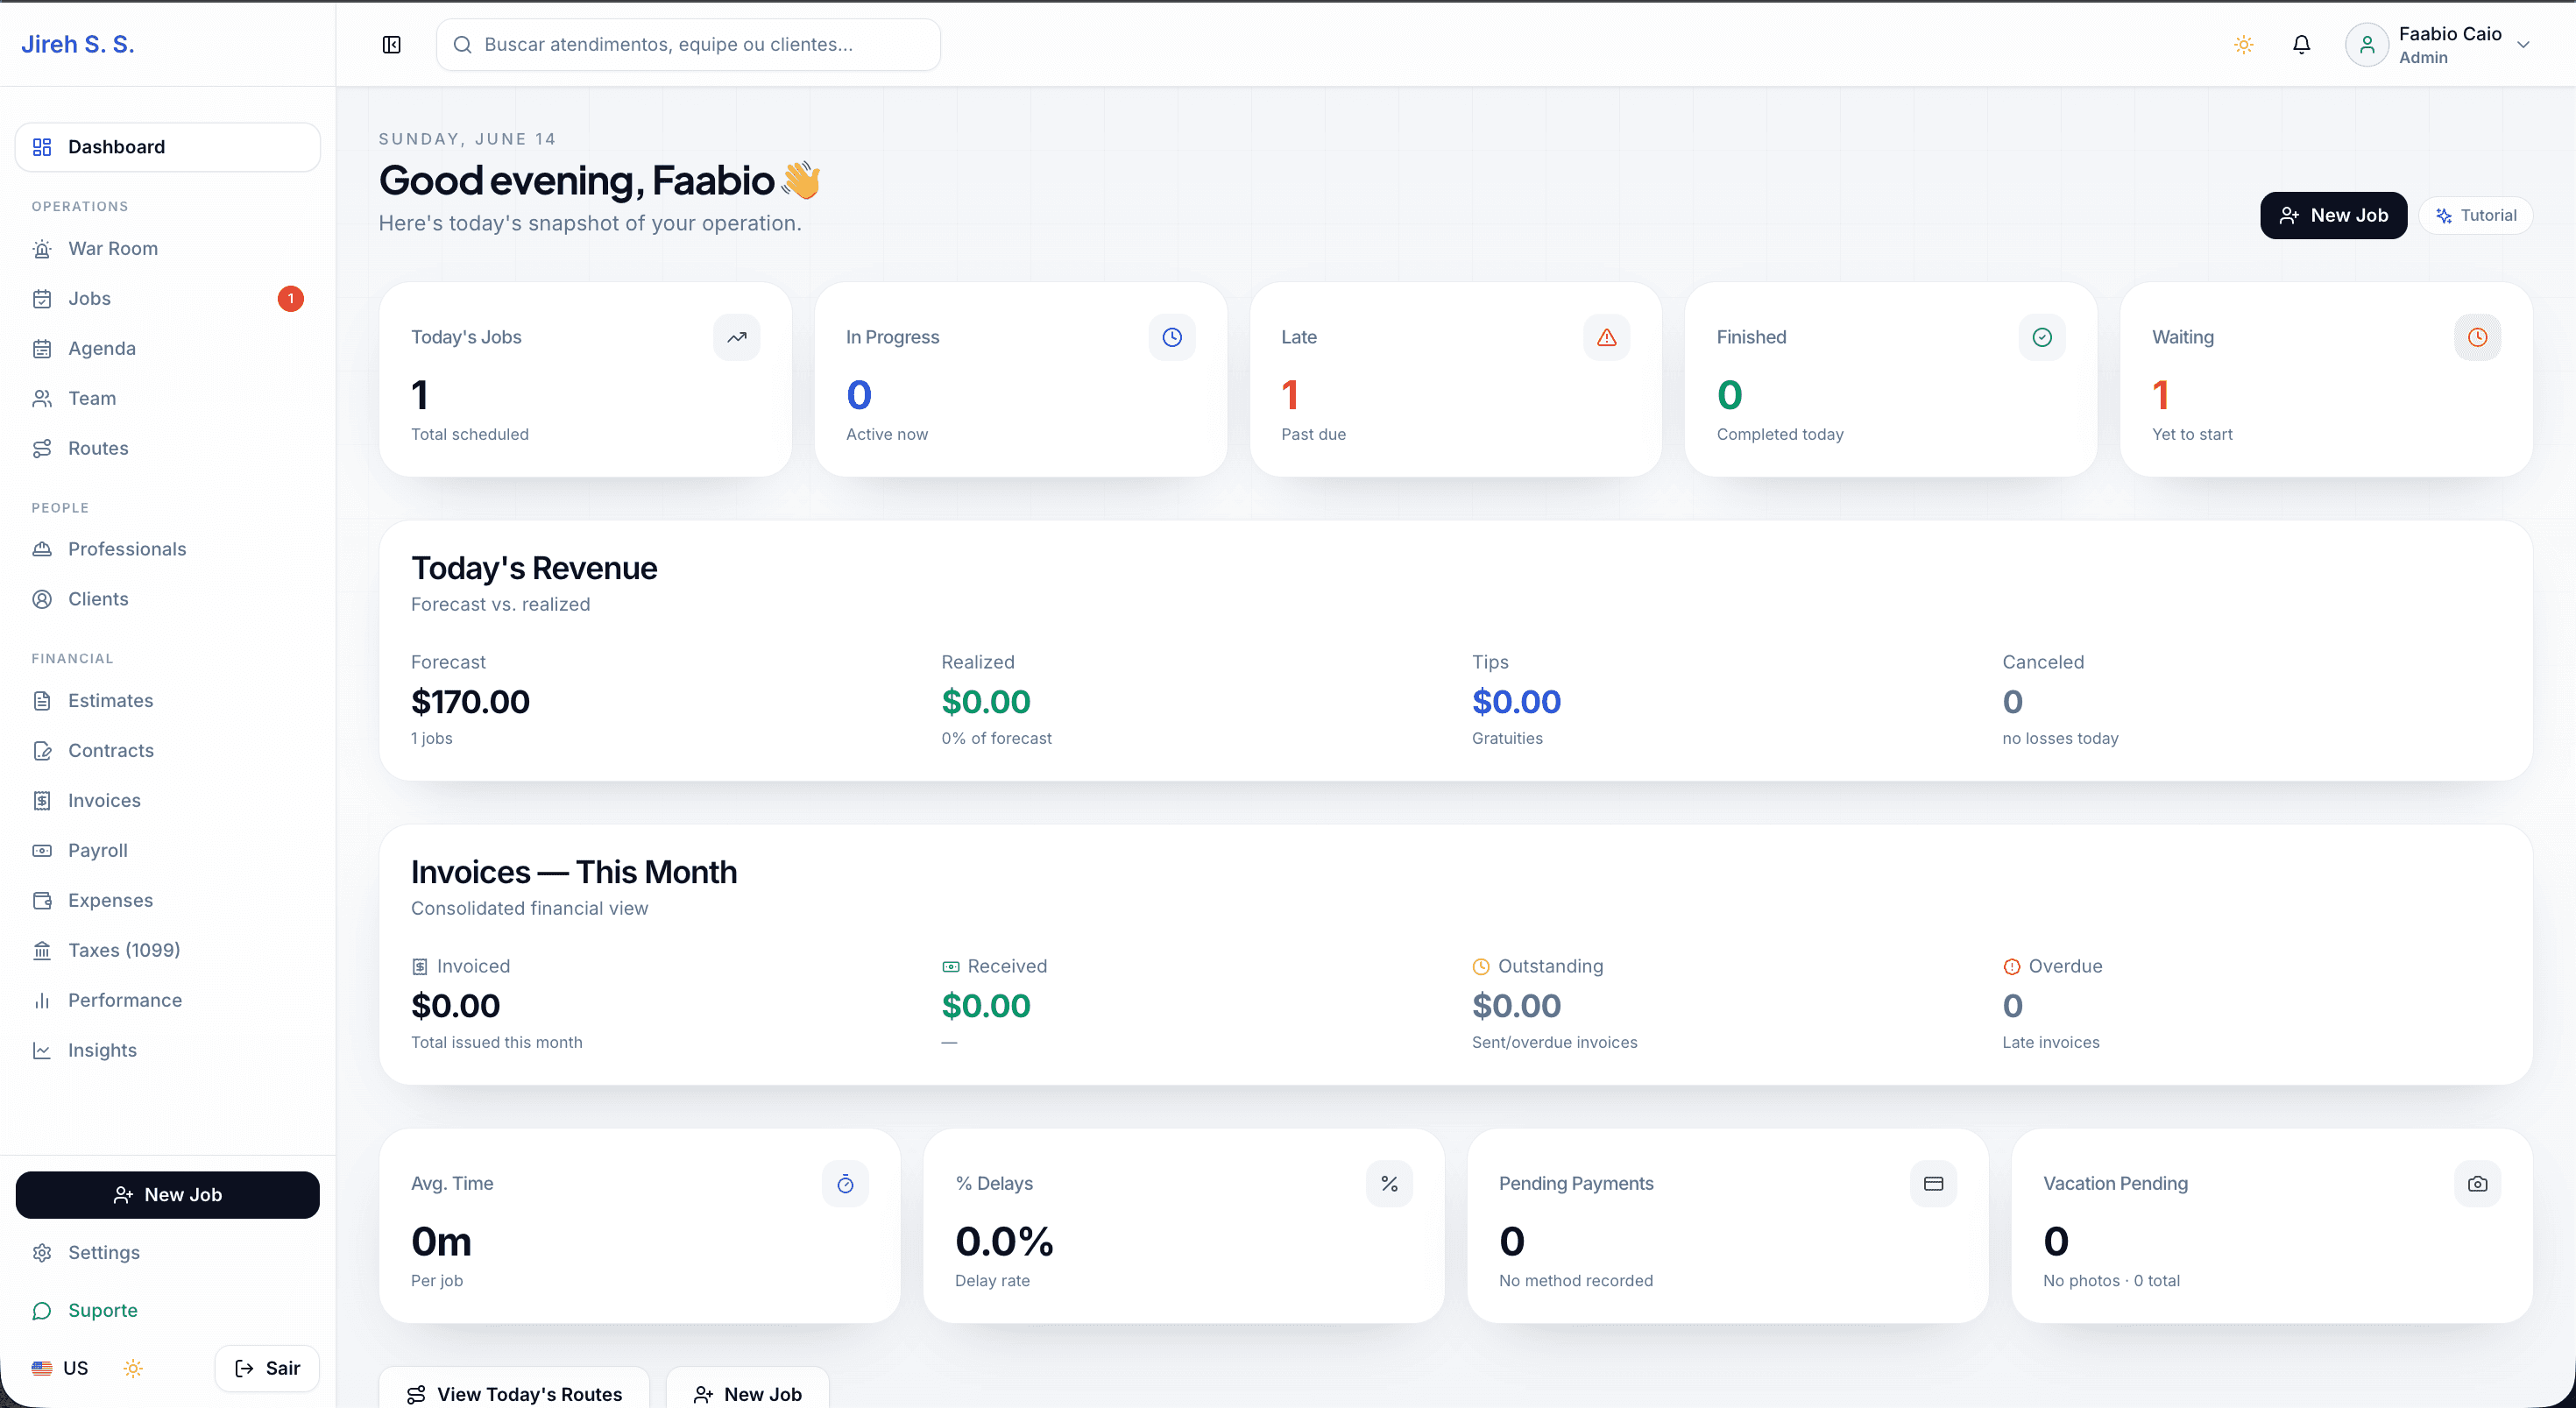Open Settings in sidebar

pyautogui.click(x=168, y=1252)
